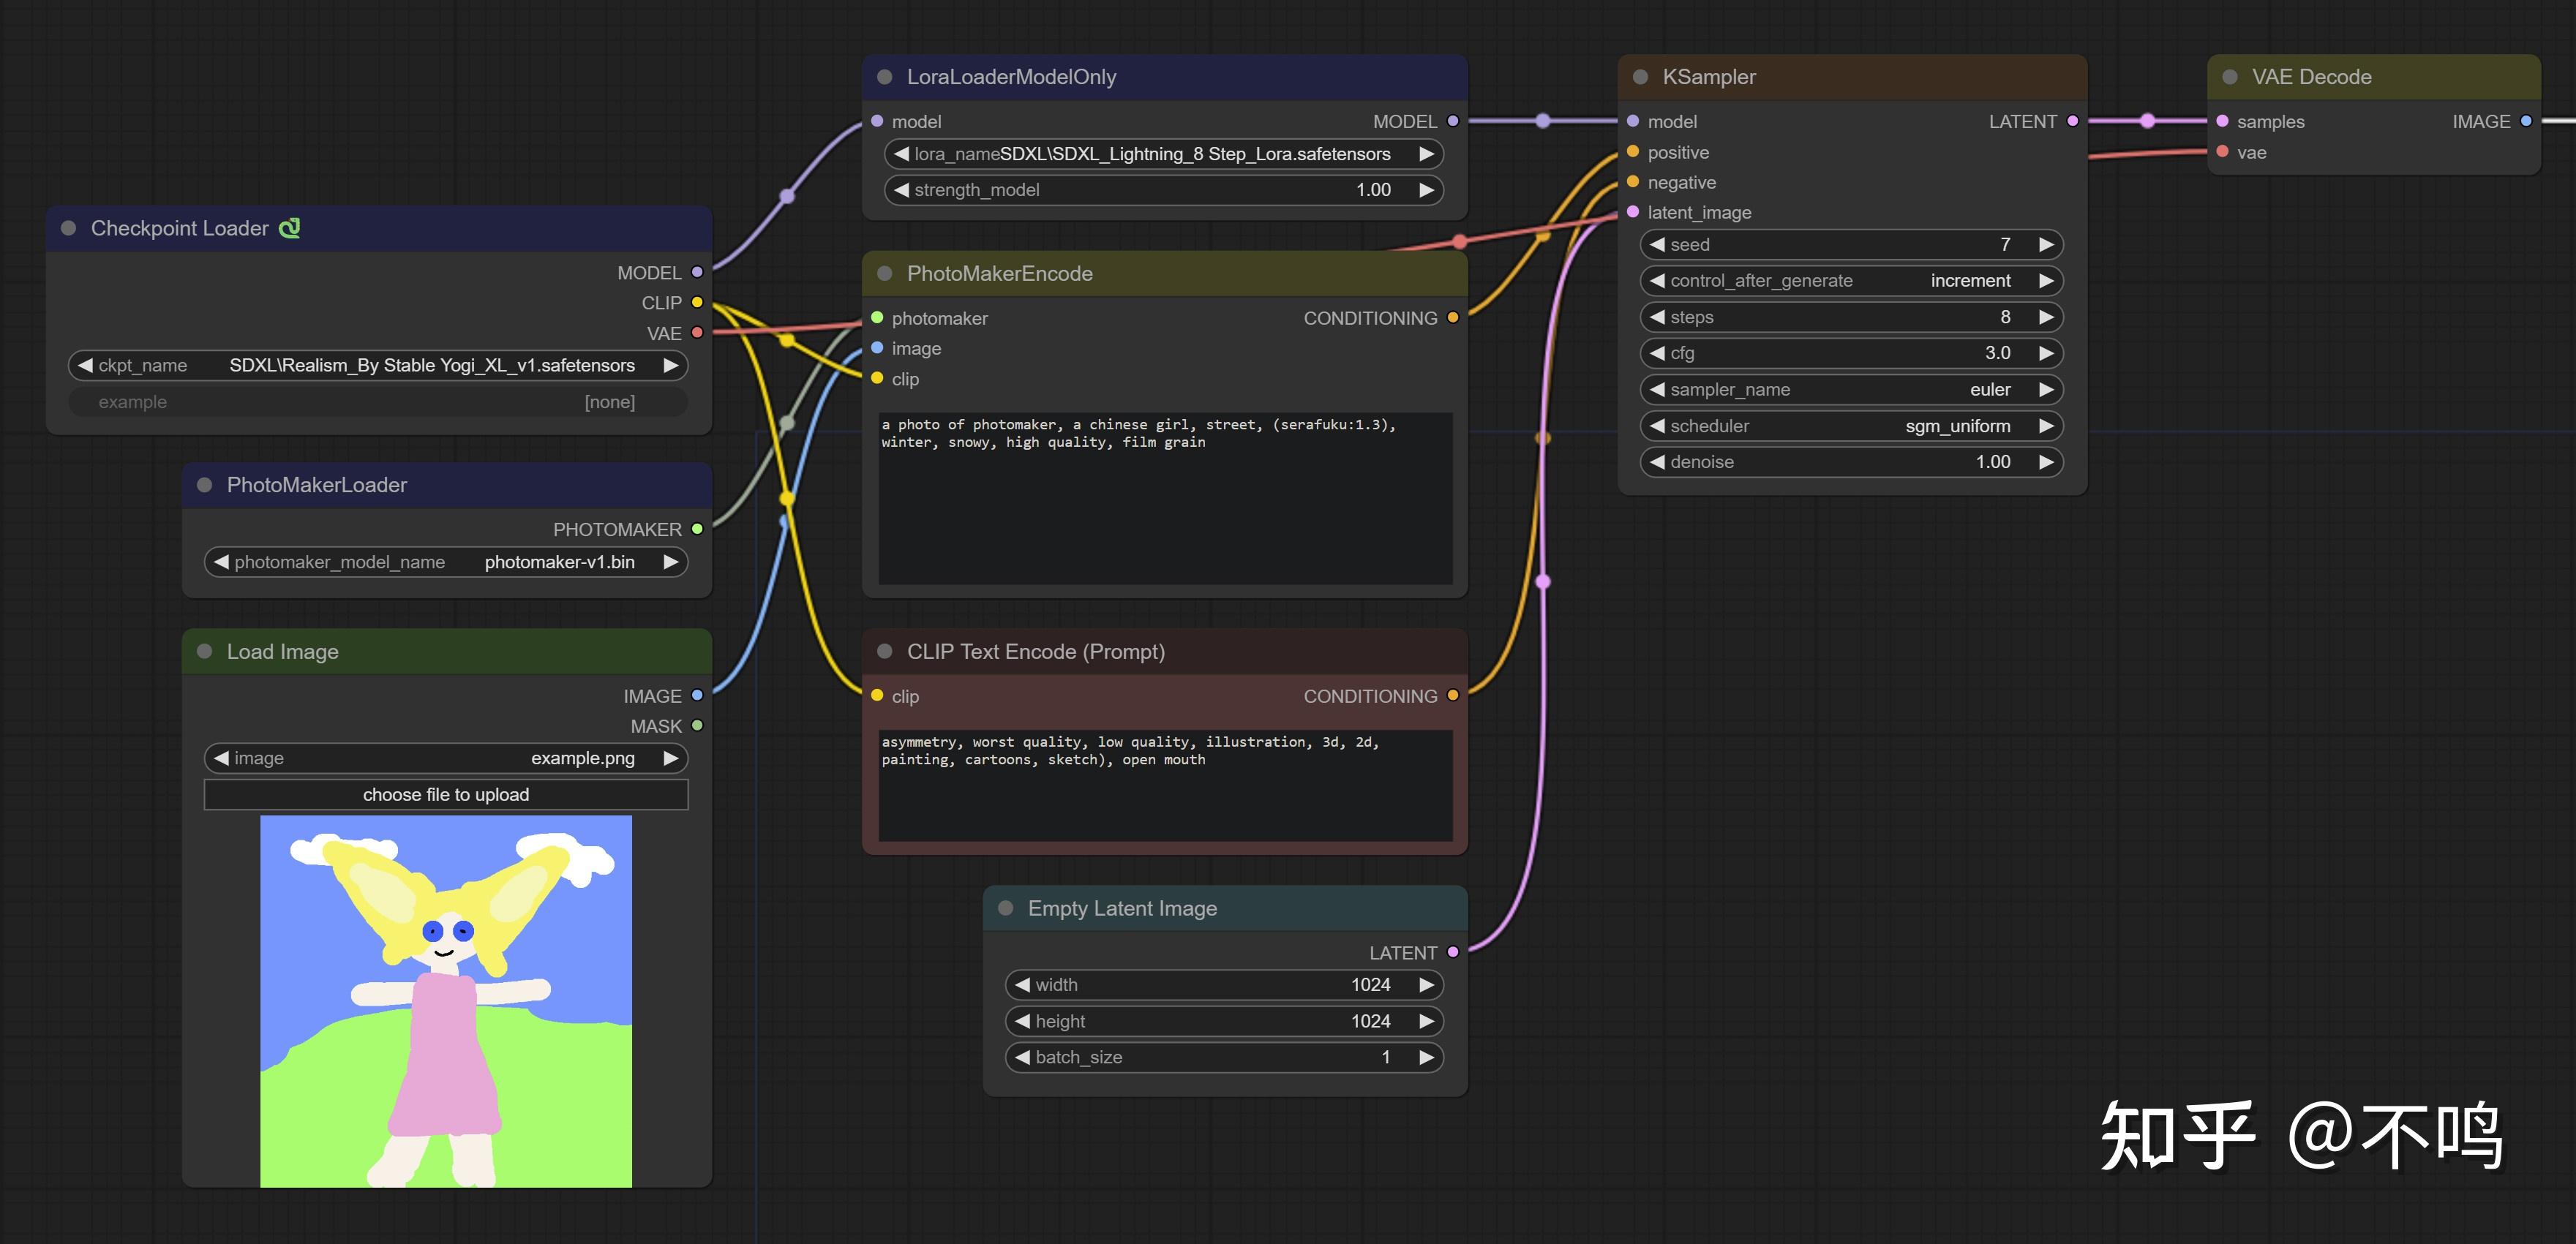Click the uploaded drawing preview thumbnail
This screenshot has width=2576, height=1244.
445,1001
